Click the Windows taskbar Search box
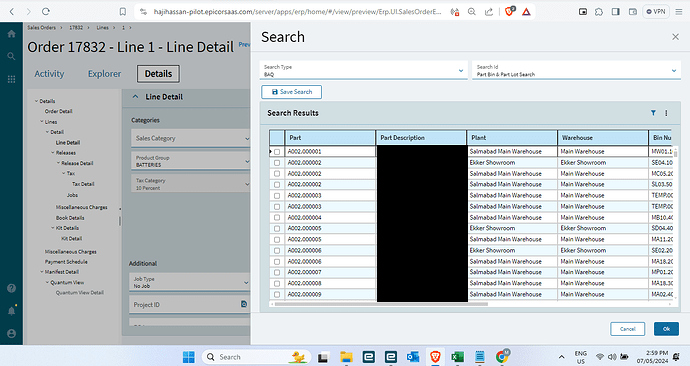Viewport: 690px width, 366px height. click(x=257, y=357)
